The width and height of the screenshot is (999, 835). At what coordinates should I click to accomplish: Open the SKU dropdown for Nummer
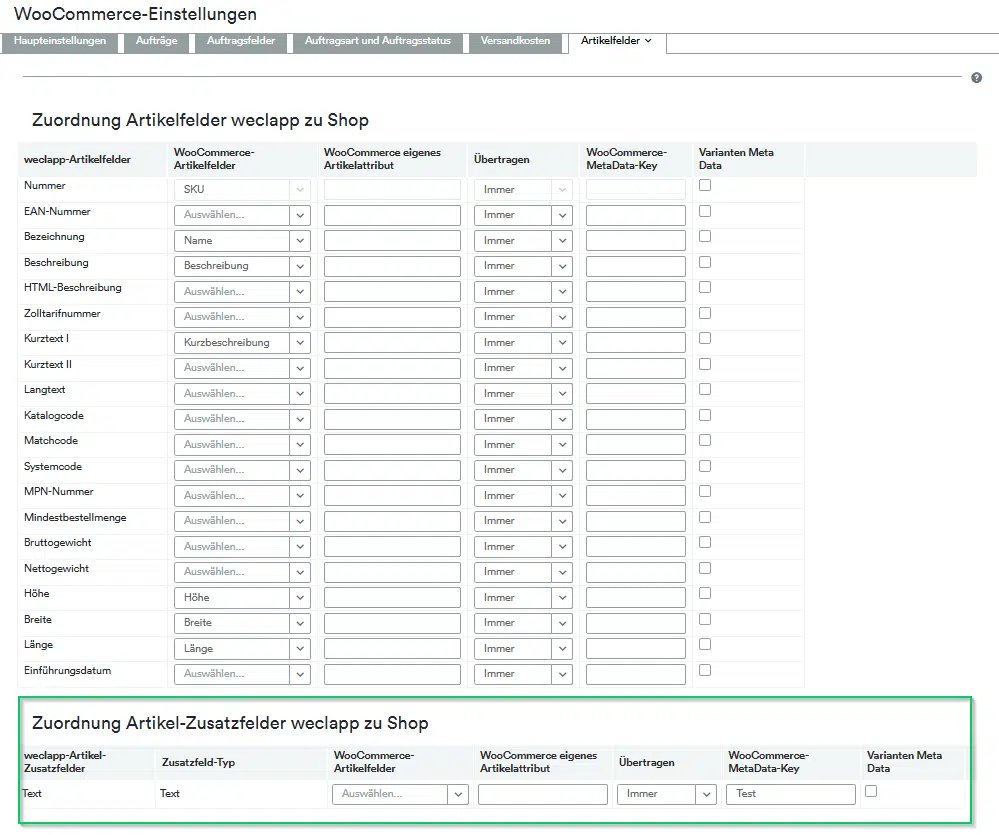(242, 189)
